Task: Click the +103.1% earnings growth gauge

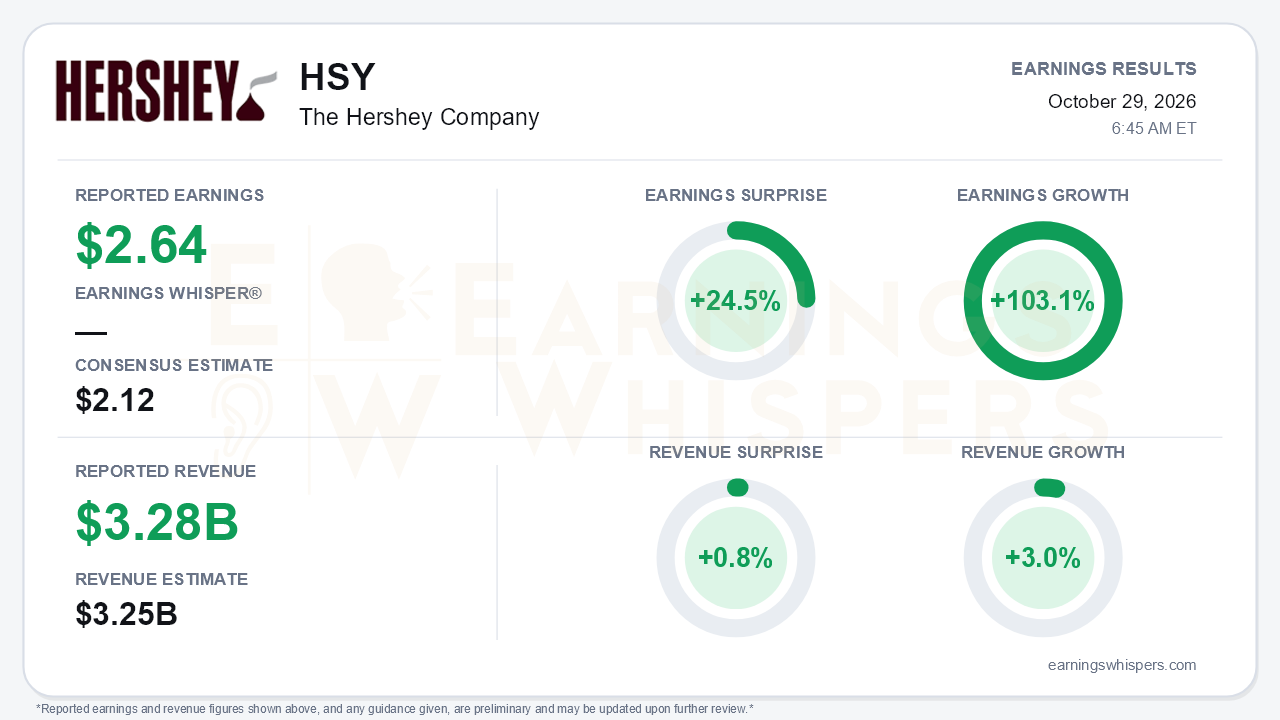Action: tap(1043, 301)
